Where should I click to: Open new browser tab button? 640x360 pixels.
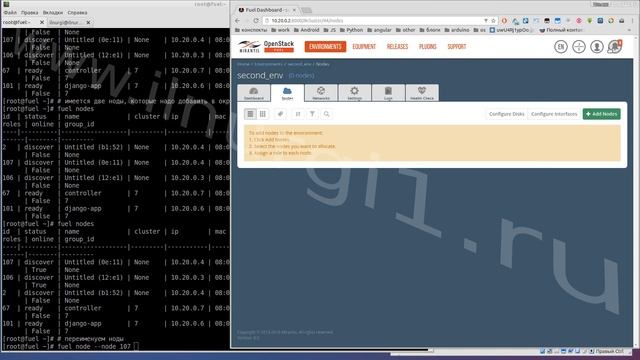pyautogui.click(x=307, y=10)
